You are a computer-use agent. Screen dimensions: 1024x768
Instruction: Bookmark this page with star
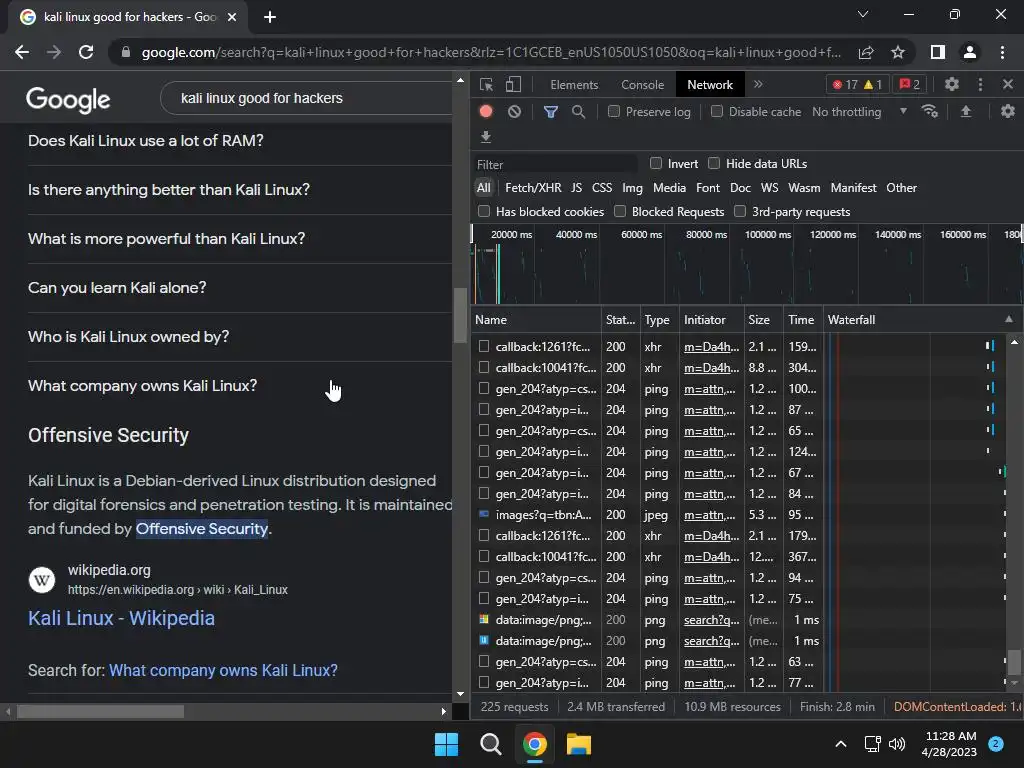pyautogui.click(x=898, y=52)
